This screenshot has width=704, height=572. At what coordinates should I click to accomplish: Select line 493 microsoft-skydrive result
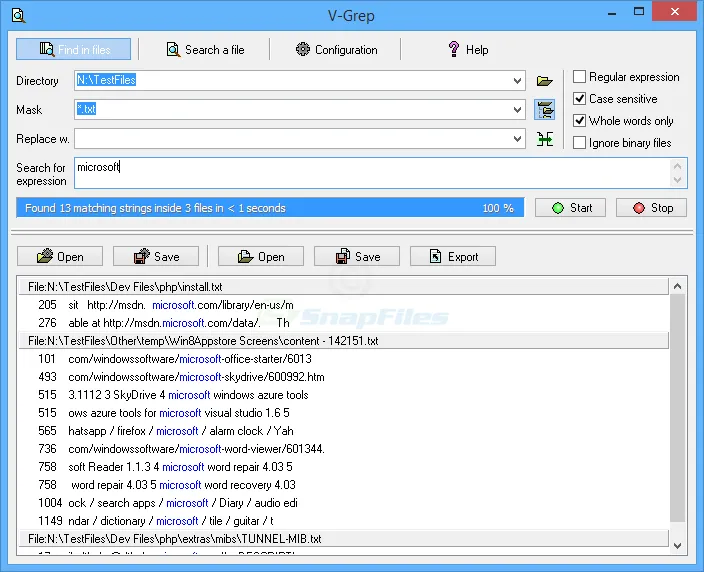click(343, 377)
